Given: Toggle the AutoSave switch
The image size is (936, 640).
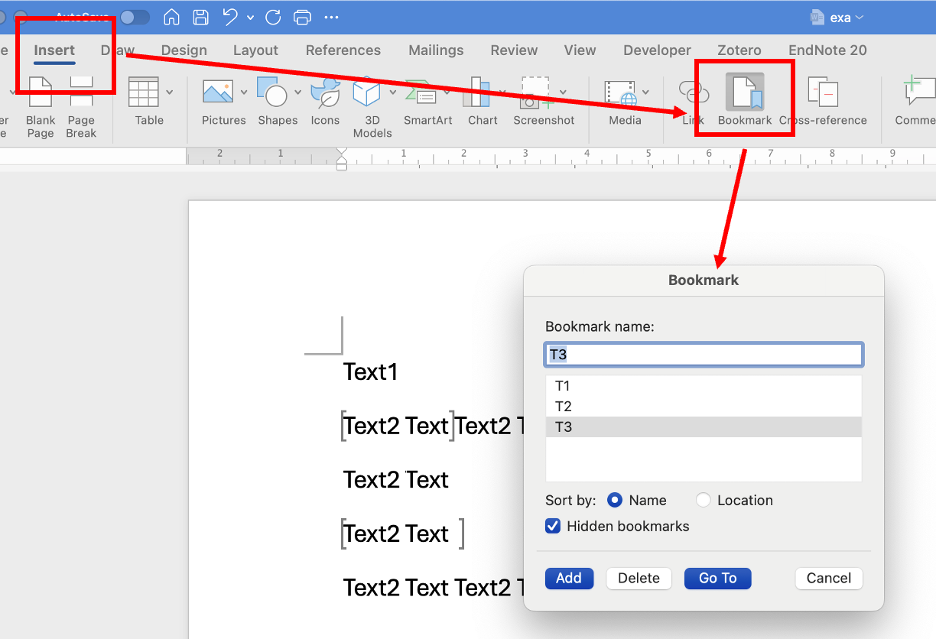Looking at the screenshot, I should tap(134, 17).
